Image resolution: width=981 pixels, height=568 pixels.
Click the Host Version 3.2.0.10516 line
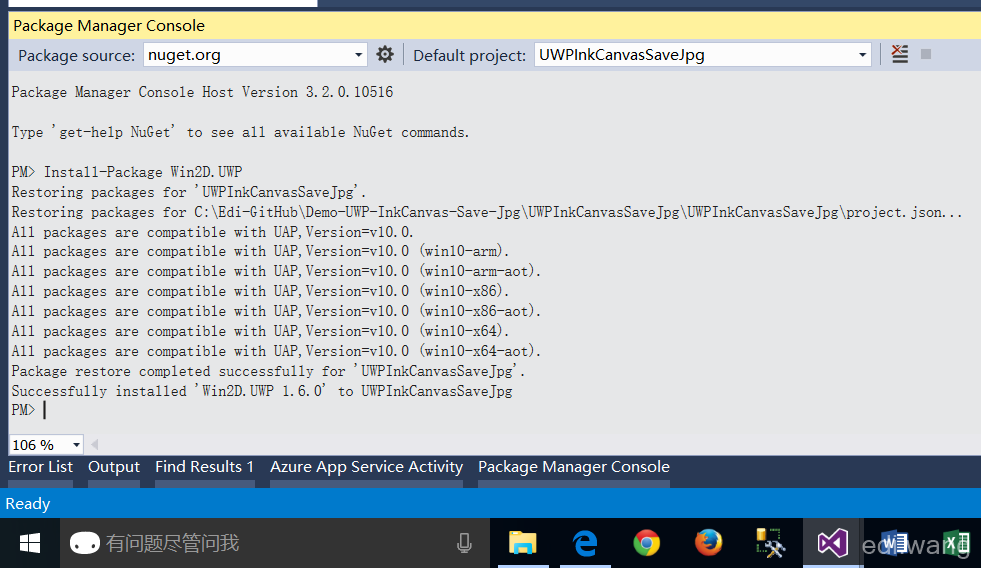202,92
